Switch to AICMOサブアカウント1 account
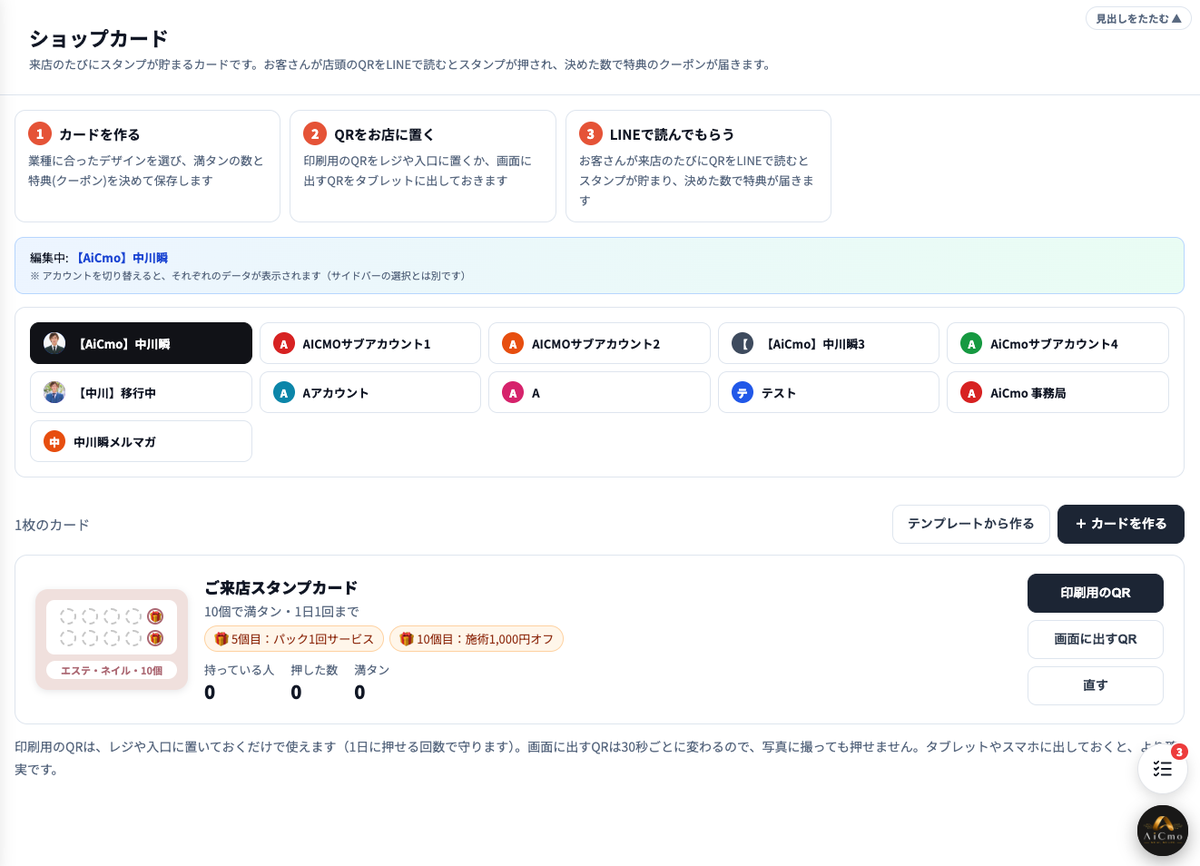The image size is (1200, 866). [370, 343]
